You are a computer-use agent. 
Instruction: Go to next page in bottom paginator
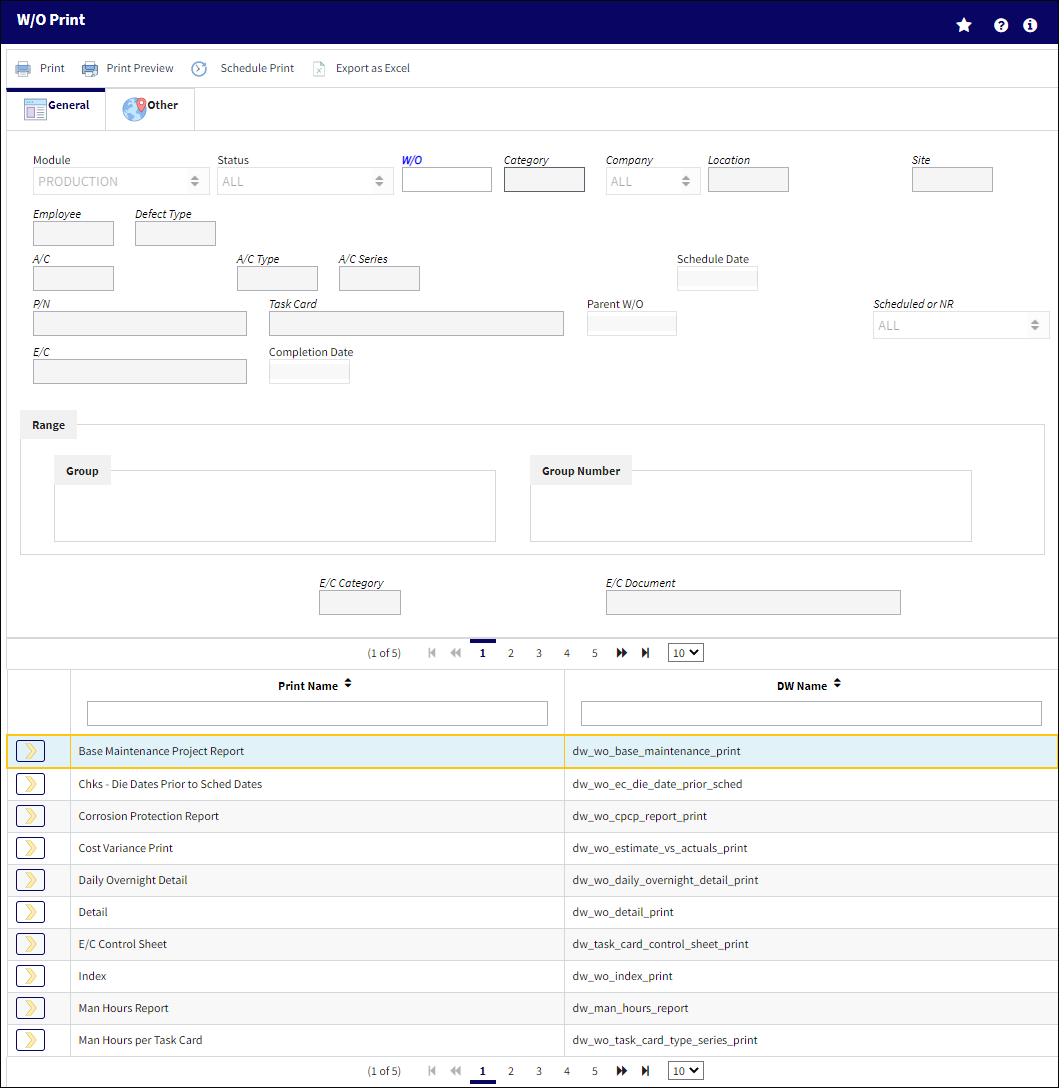click(x=622, y=1071)
